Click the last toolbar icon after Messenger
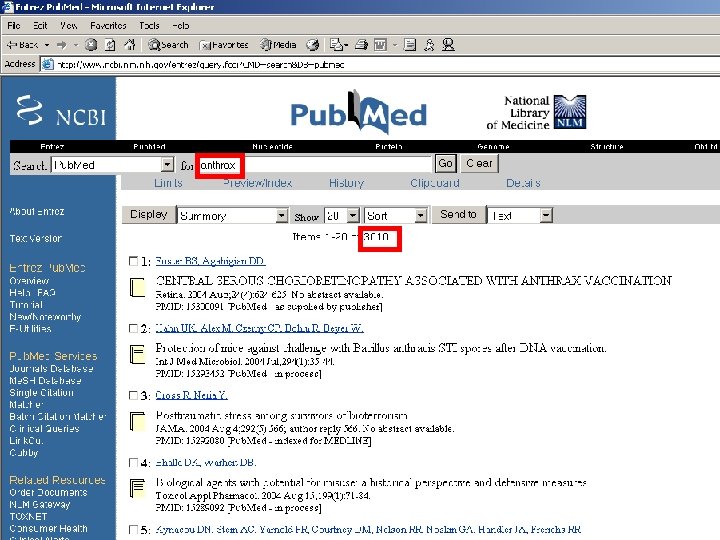The height and width of the screenshot is (540, 720). (448, 45)
